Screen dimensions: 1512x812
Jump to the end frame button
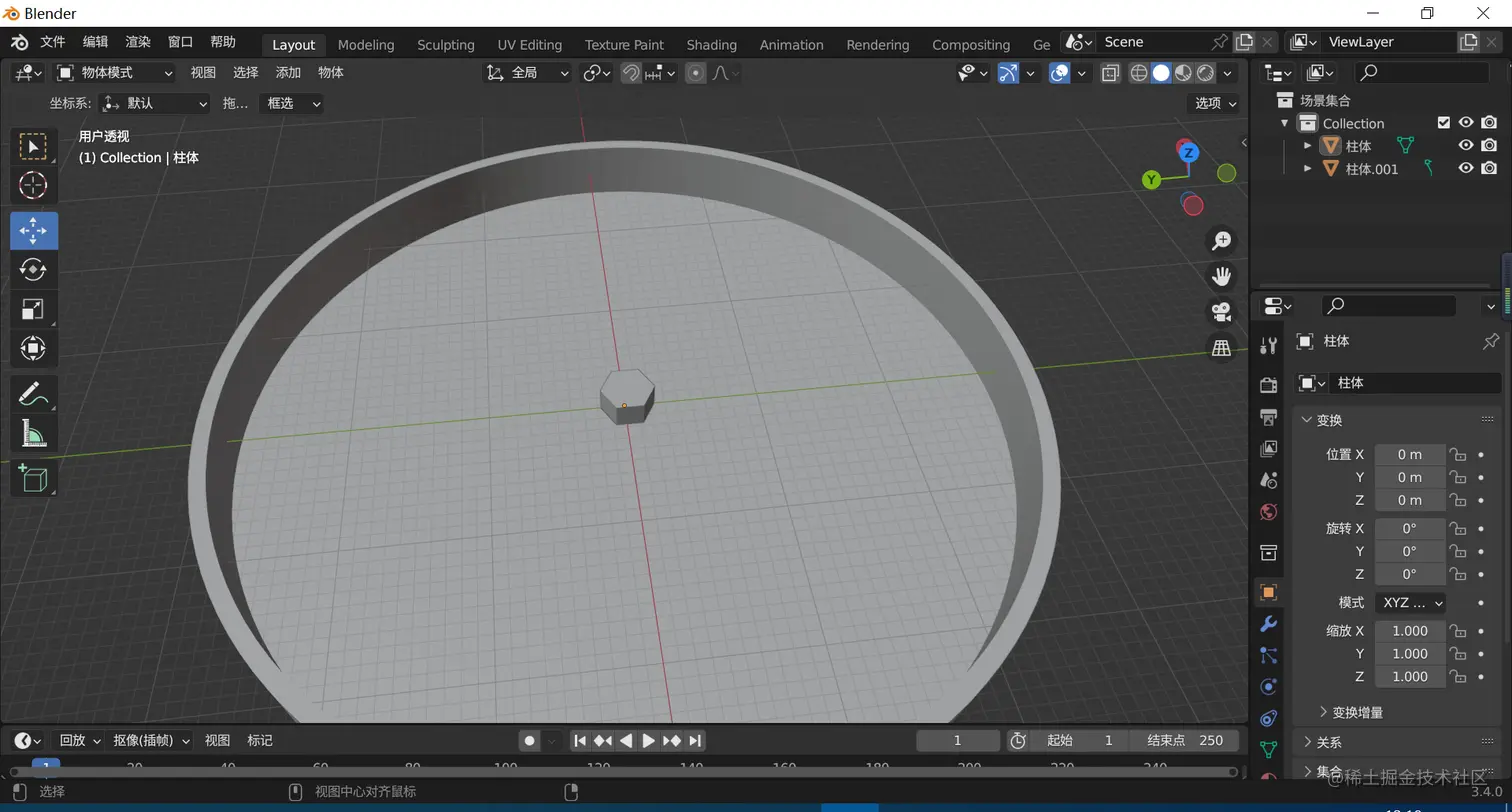(x=695, y=741)
